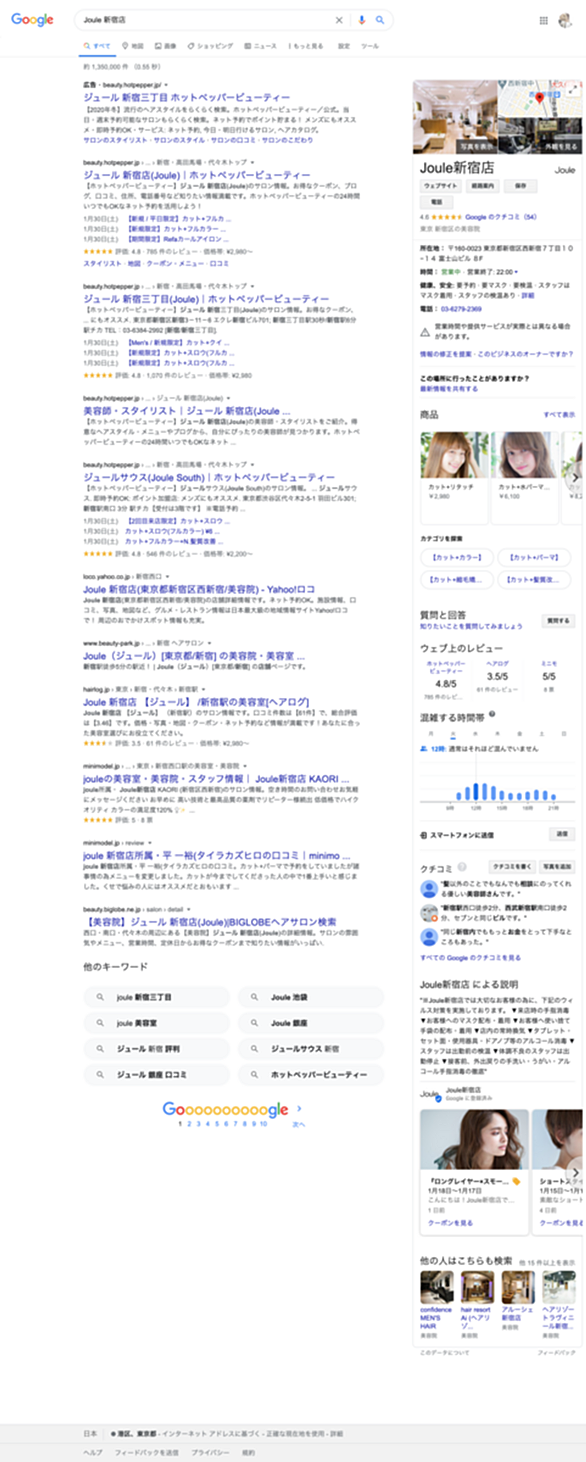
Task: Click the Google logo to go home
Action: coord(32,20)
